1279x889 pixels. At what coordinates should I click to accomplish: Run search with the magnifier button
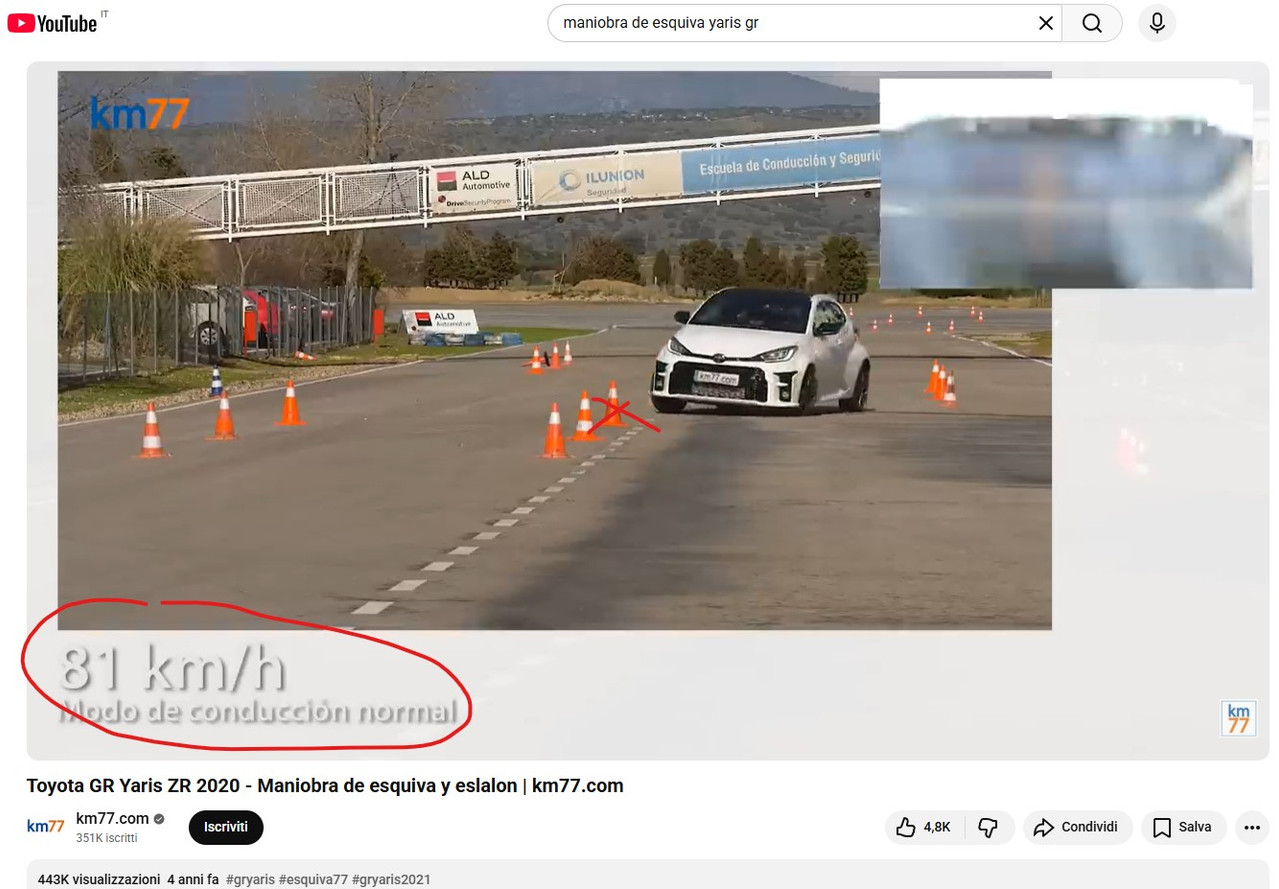[1092, 23]
